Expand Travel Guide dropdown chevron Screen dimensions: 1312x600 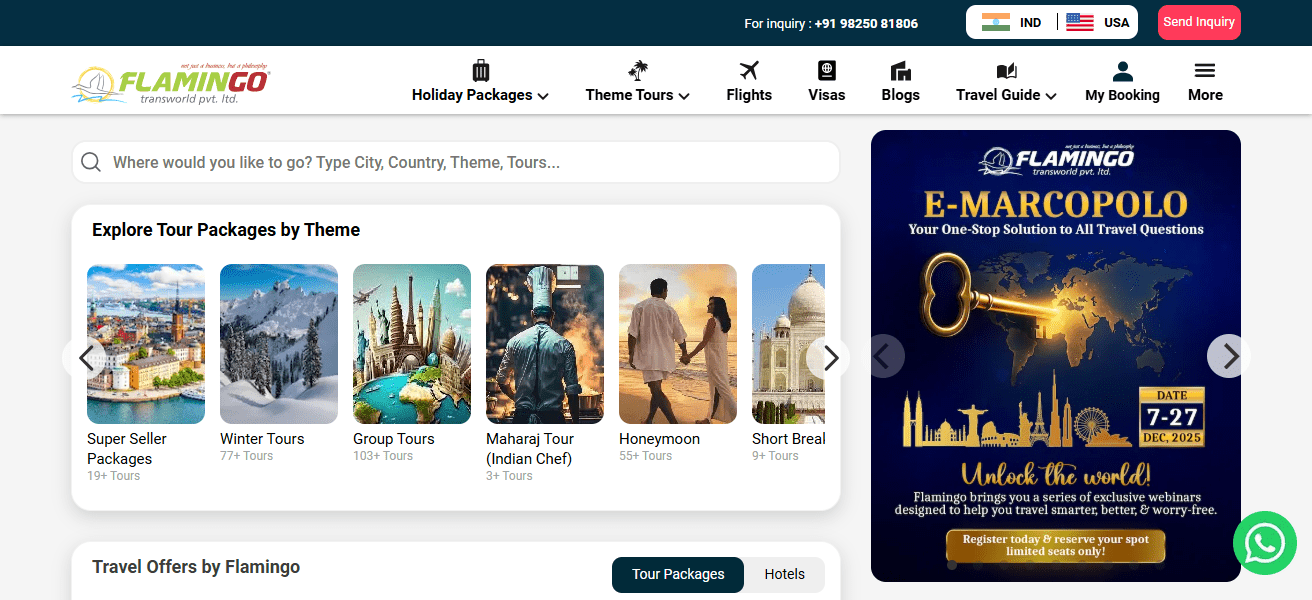coord(1051,96)
